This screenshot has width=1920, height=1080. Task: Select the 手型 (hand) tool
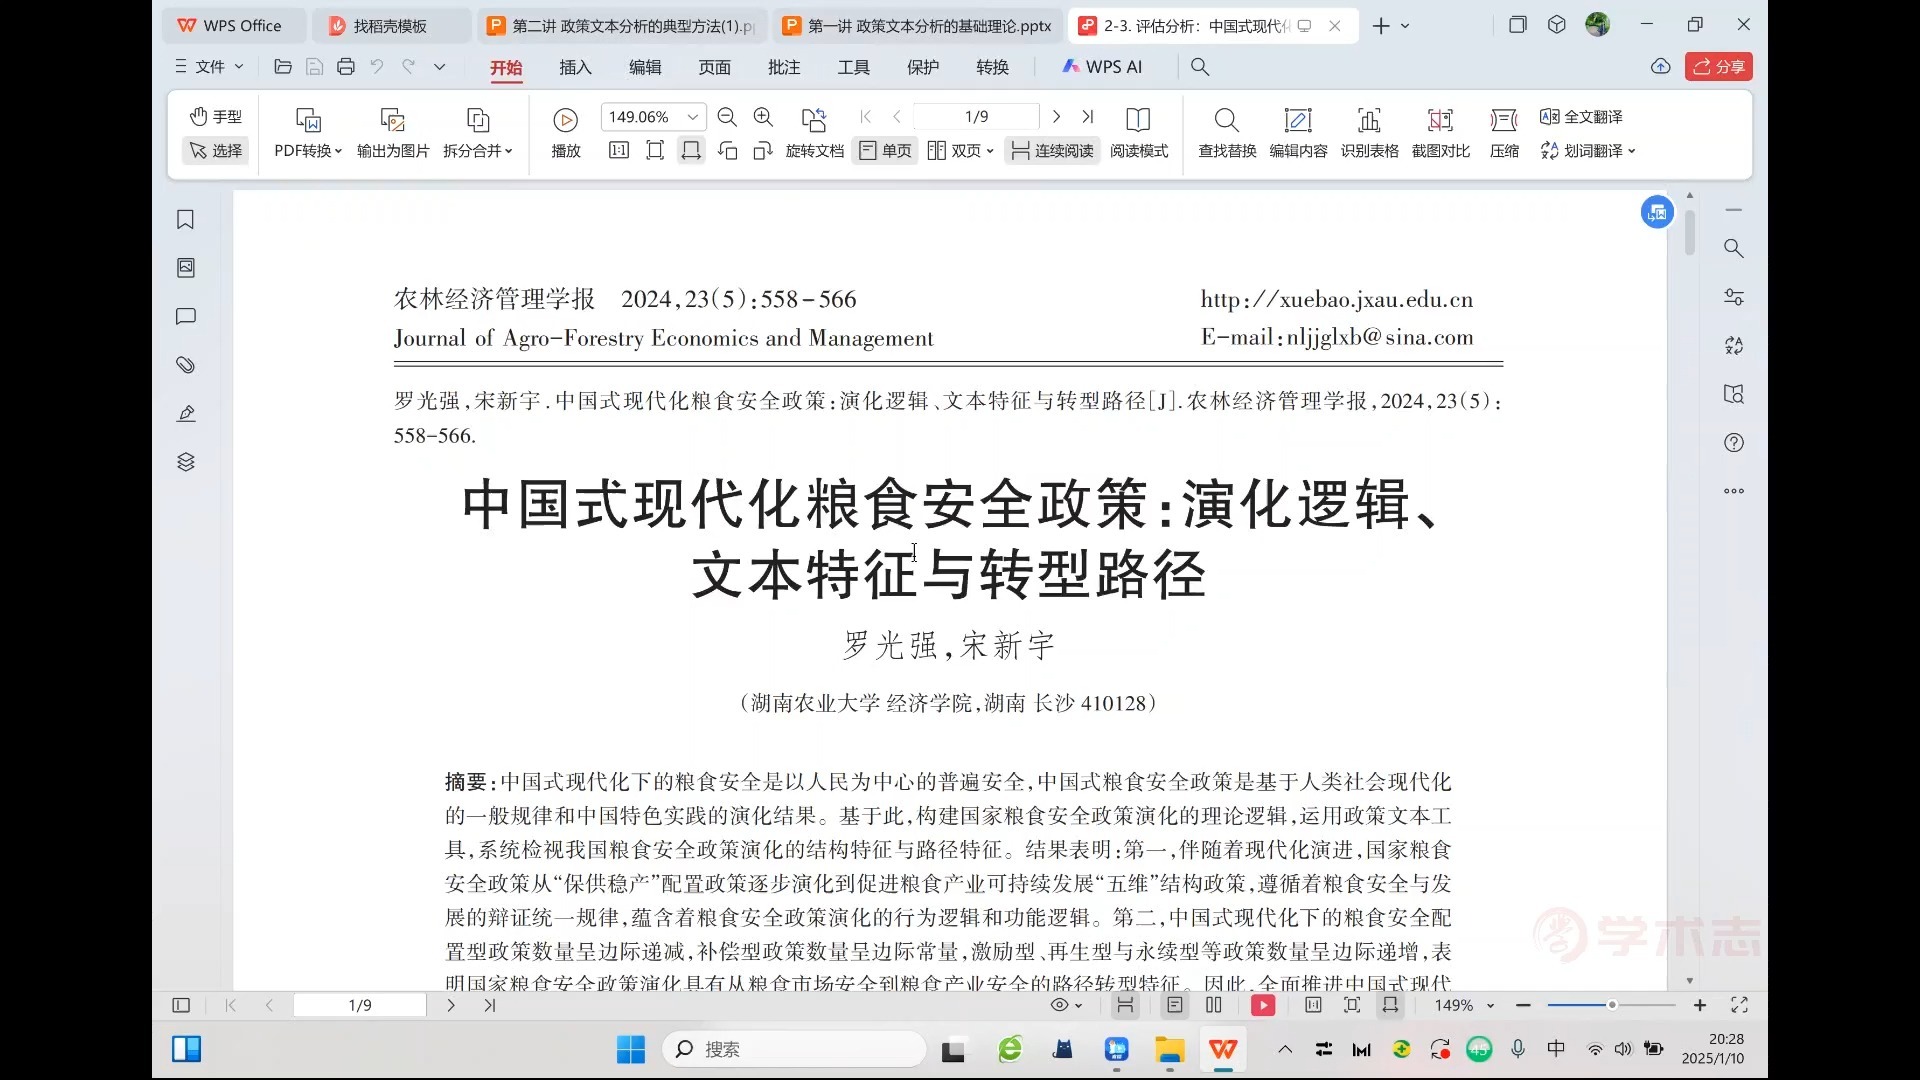215,116
